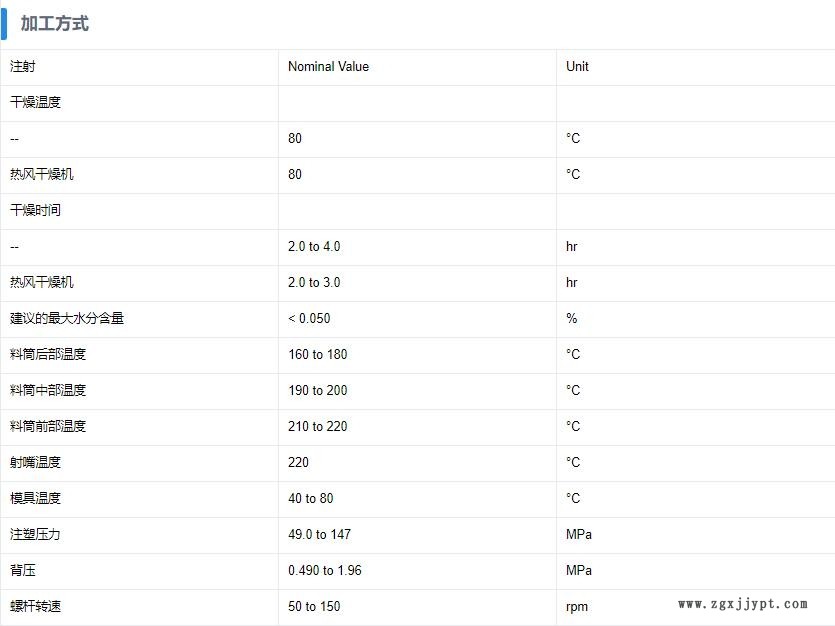Screen dimensions: 835x626
Task: Select the Unit column header
Action: coord(577,67)
